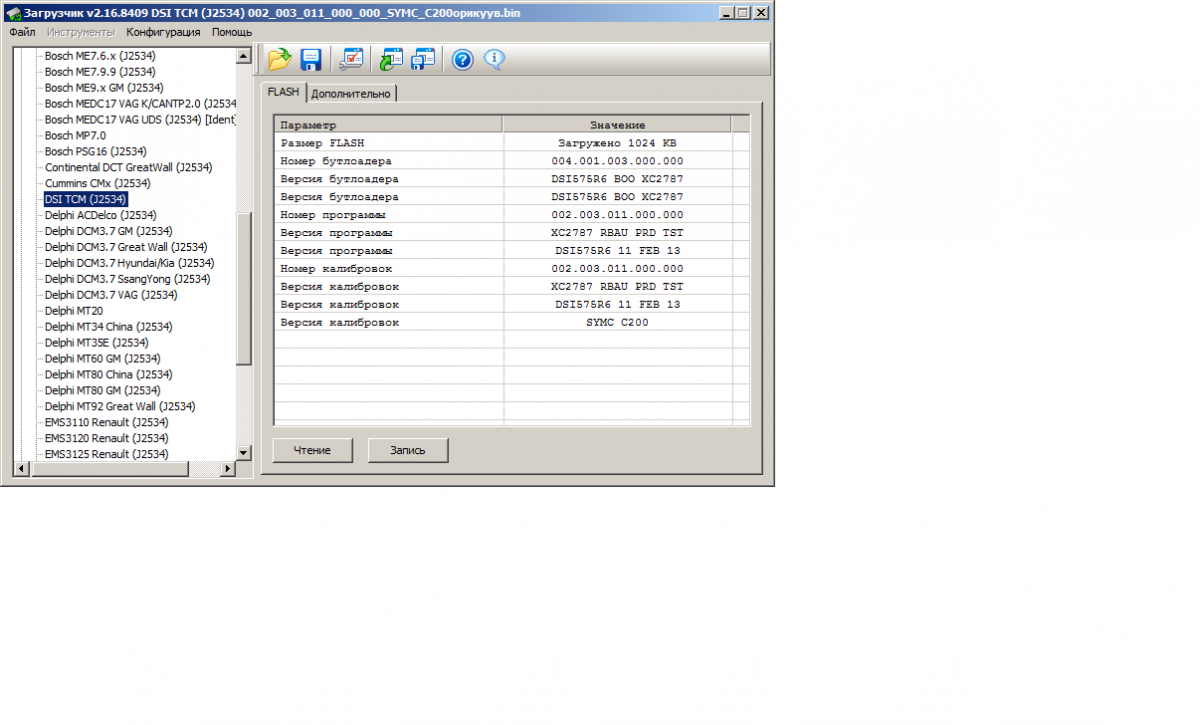Viewport: 1200px width, 725px height.
Task: Click the list's vertical scrollbar down arrow
Action: (x=244, y=453)
